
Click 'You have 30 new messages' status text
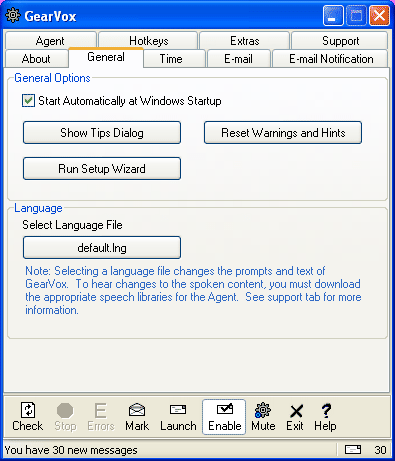click(x=71, y=450)
